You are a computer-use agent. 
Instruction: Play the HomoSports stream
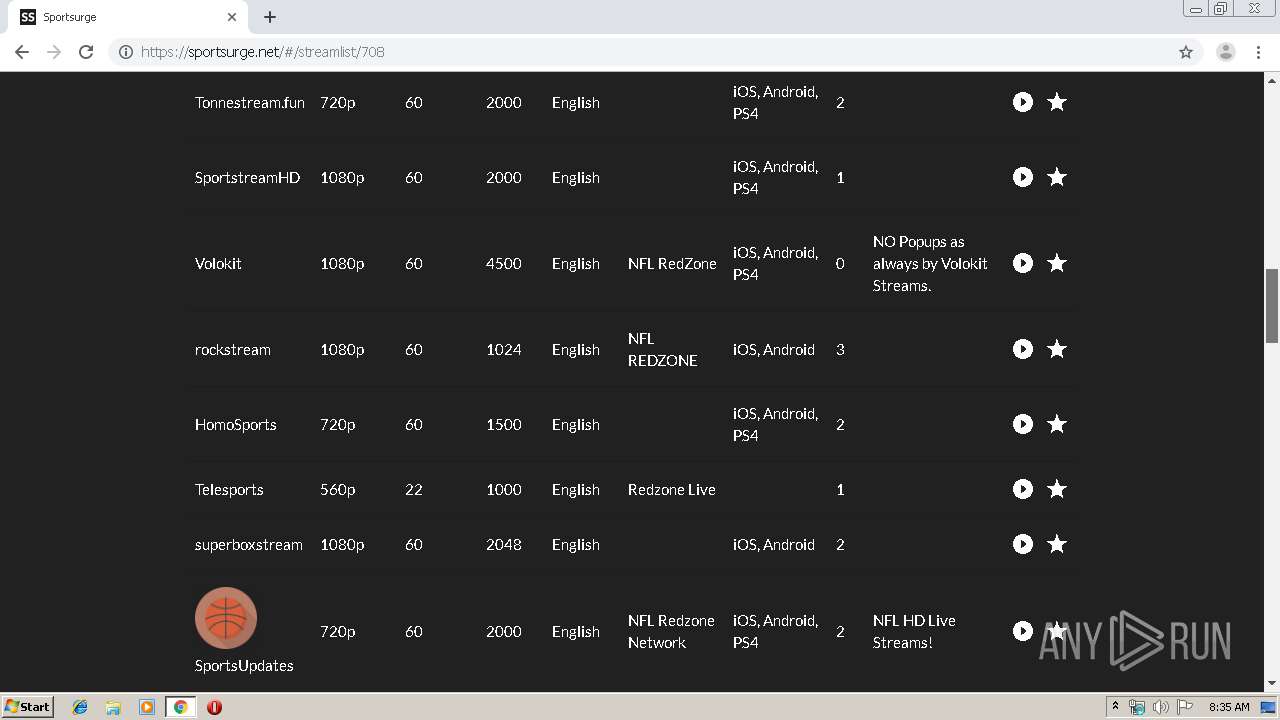(x=1022, y=424)
